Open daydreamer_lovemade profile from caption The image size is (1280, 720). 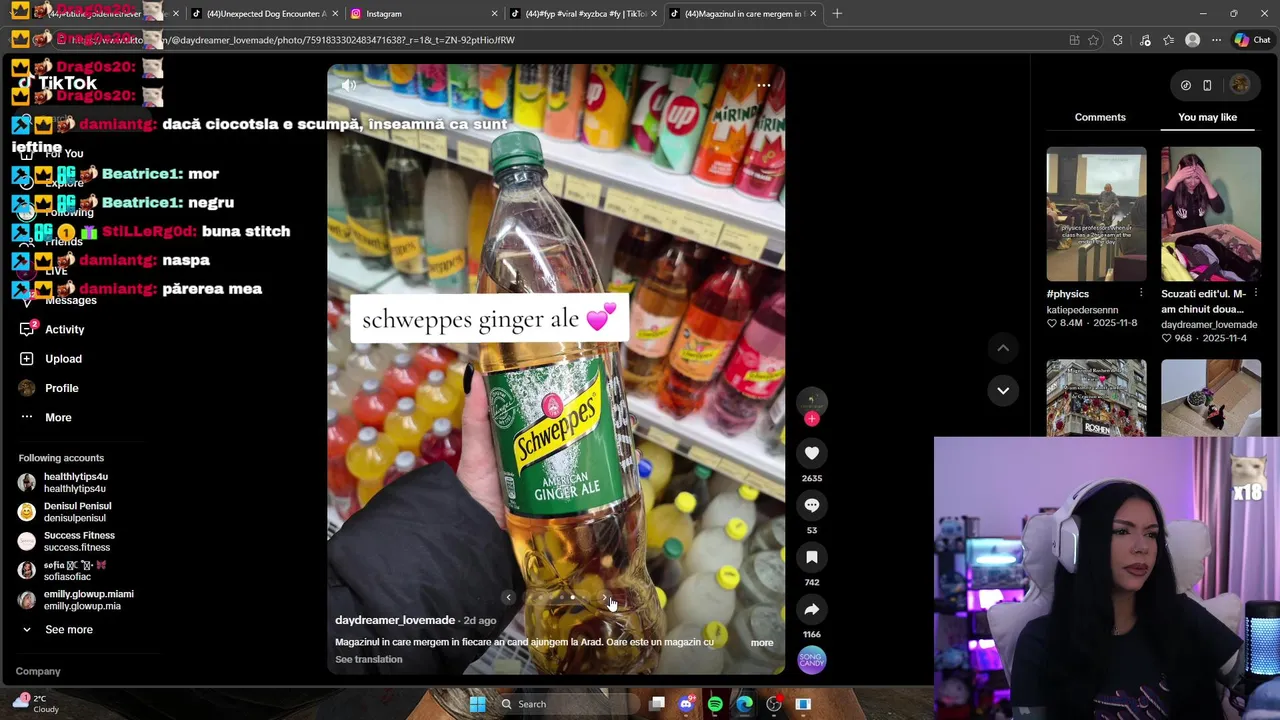(395, 621)
